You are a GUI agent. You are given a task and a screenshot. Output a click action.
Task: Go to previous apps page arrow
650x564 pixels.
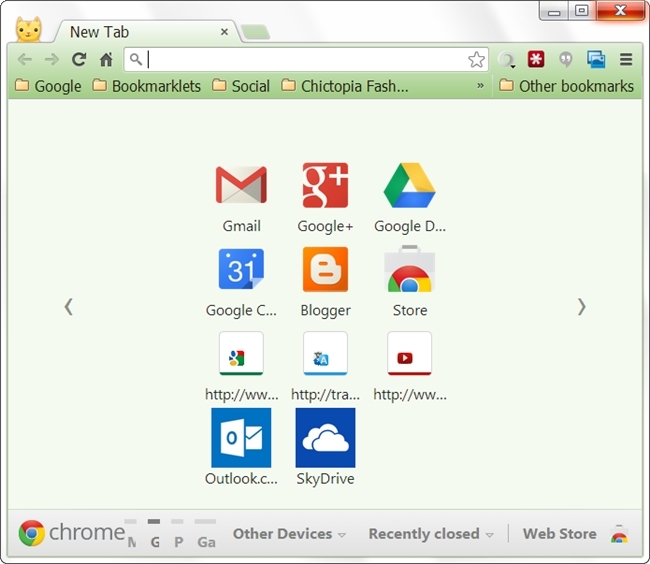point(69,307)
